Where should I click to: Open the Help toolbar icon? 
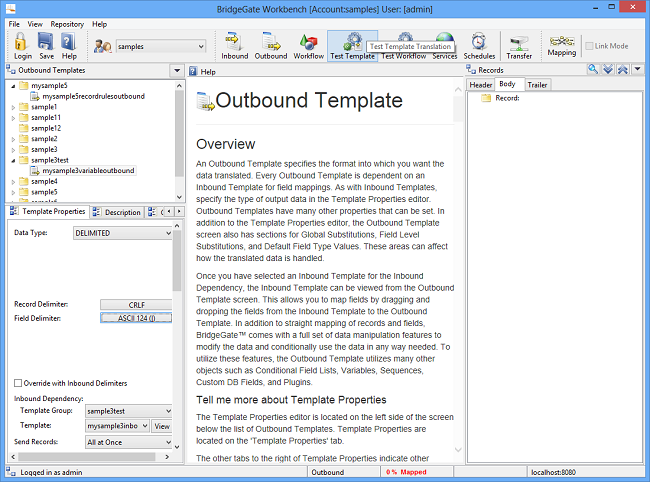point(68,41)
